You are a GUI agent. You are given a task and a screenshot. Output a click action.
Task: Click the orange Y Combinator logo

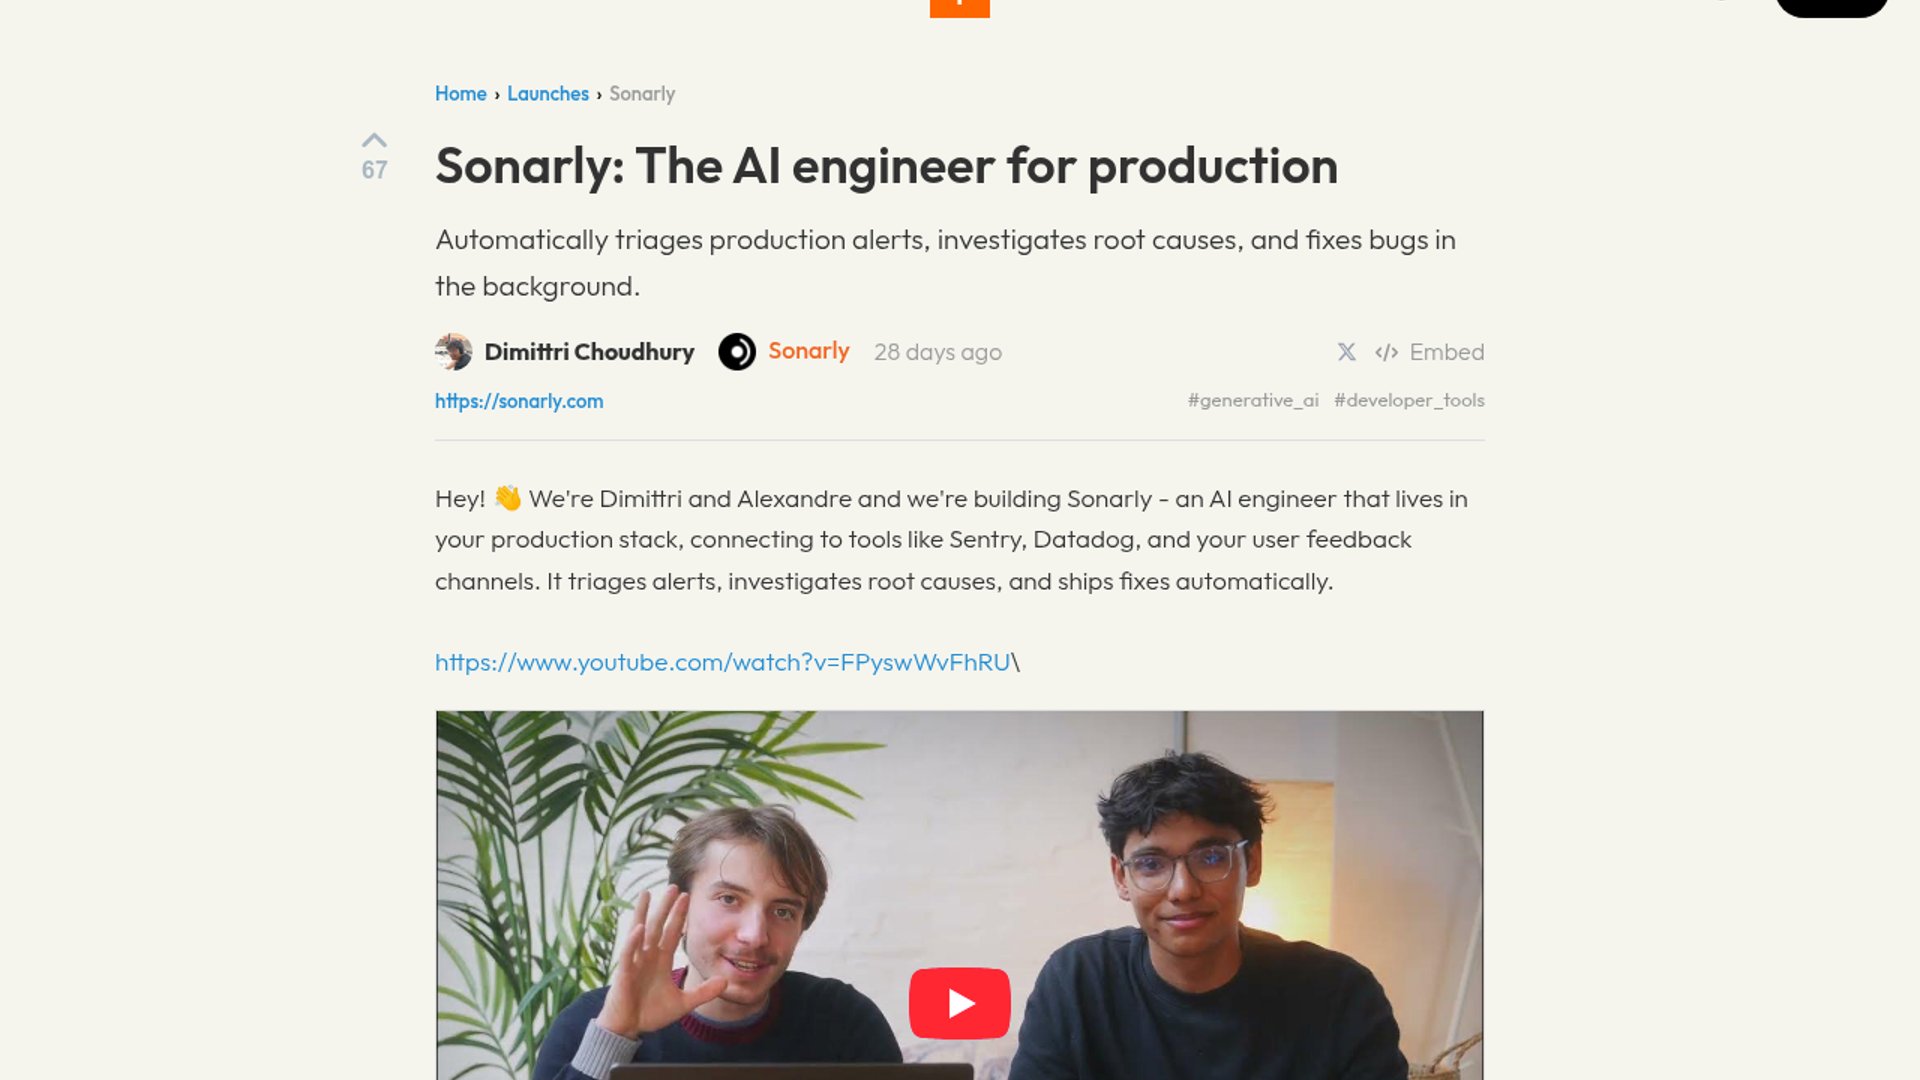click(959, 8)
